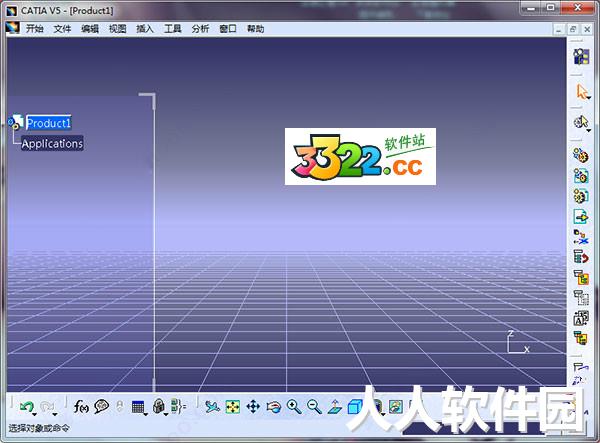The image size is (600, 443).
Task: Select the Applications tree node
Action: pos(52,143)
